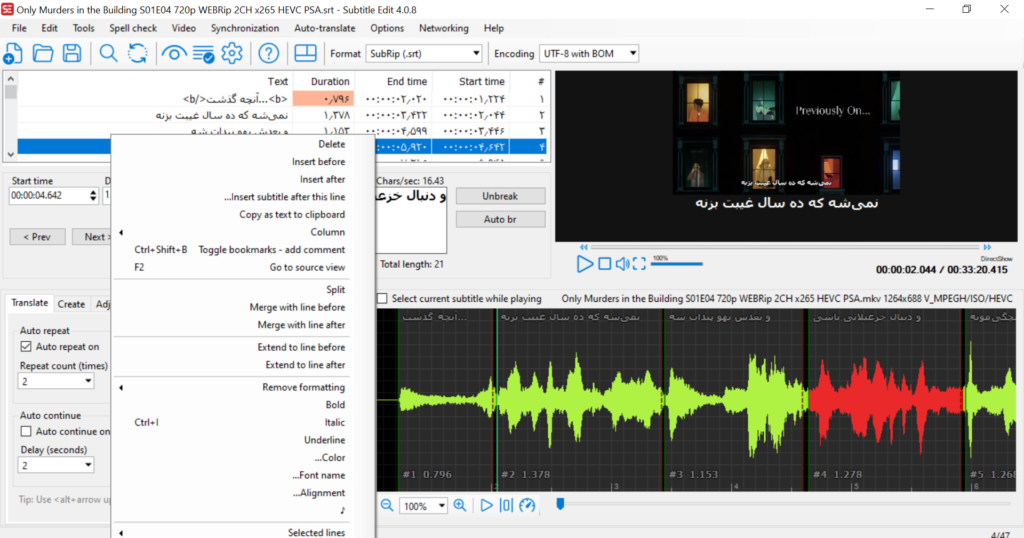The width and height of the screenshot is (1024, 538).
Task: Save the subtitle using the floppy disk icon
Action: [x=72, y=53]
